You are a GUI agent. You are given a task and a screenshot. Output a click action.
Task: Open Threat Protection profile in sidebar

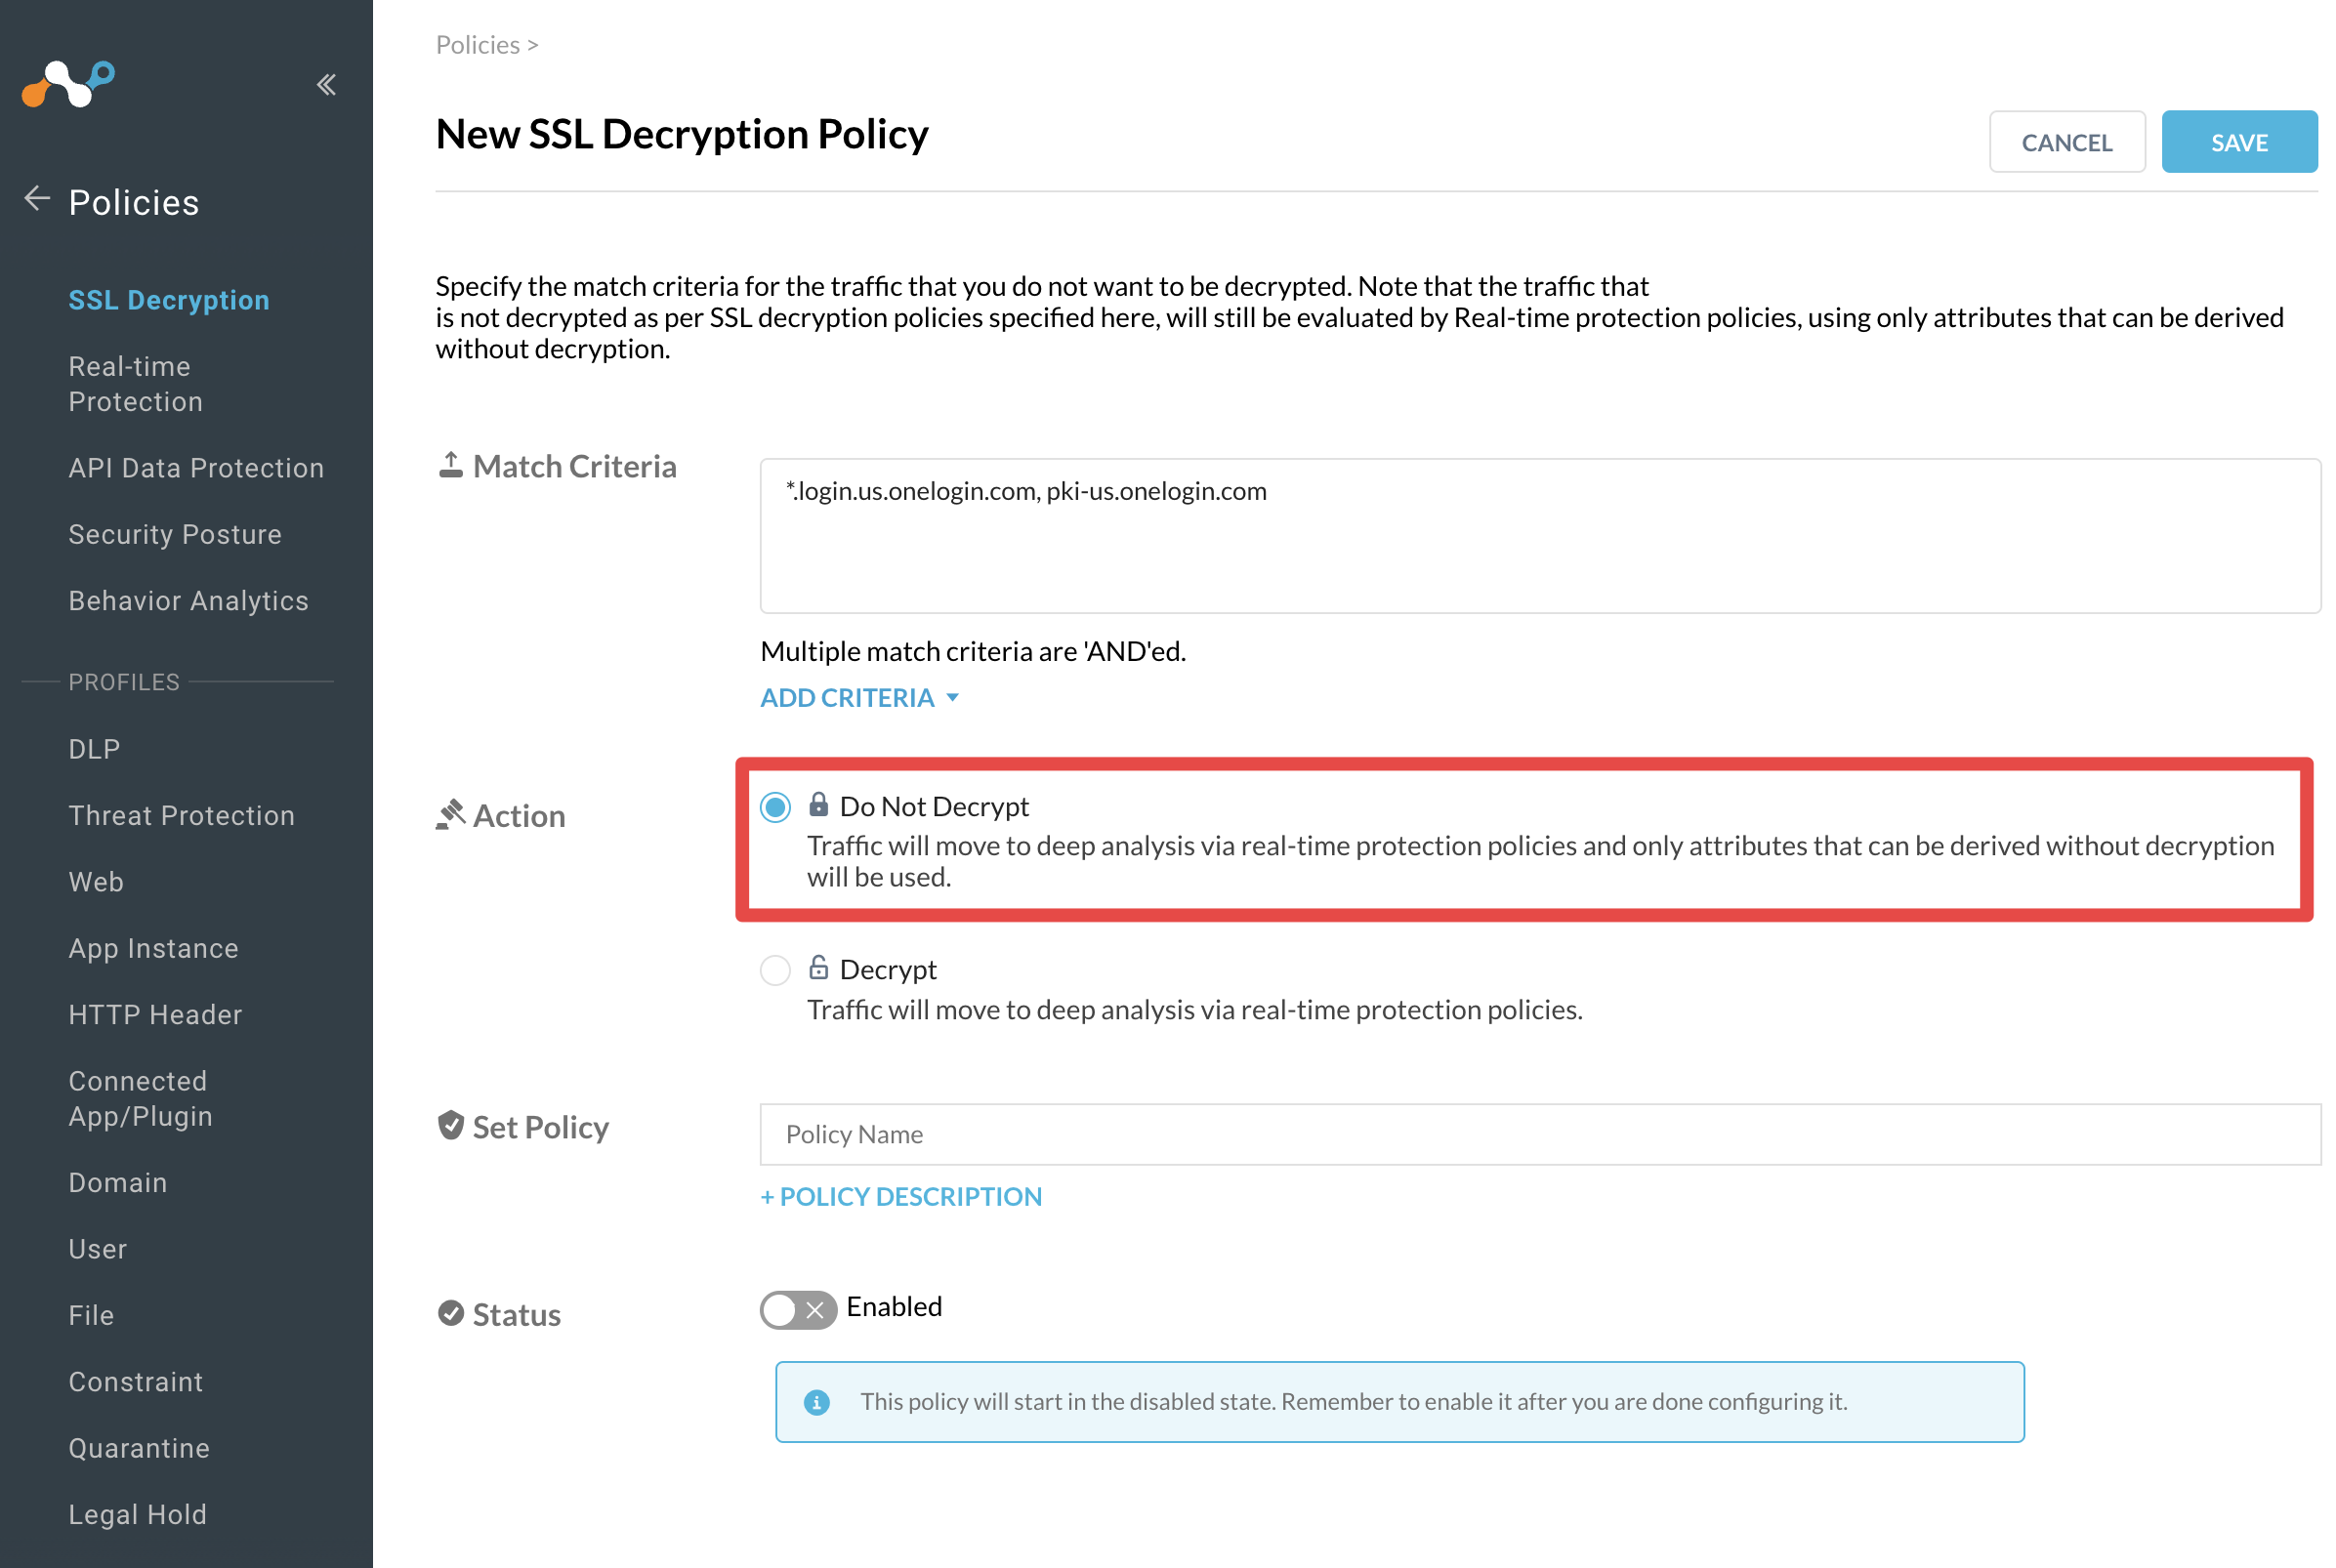coord(182,816)
